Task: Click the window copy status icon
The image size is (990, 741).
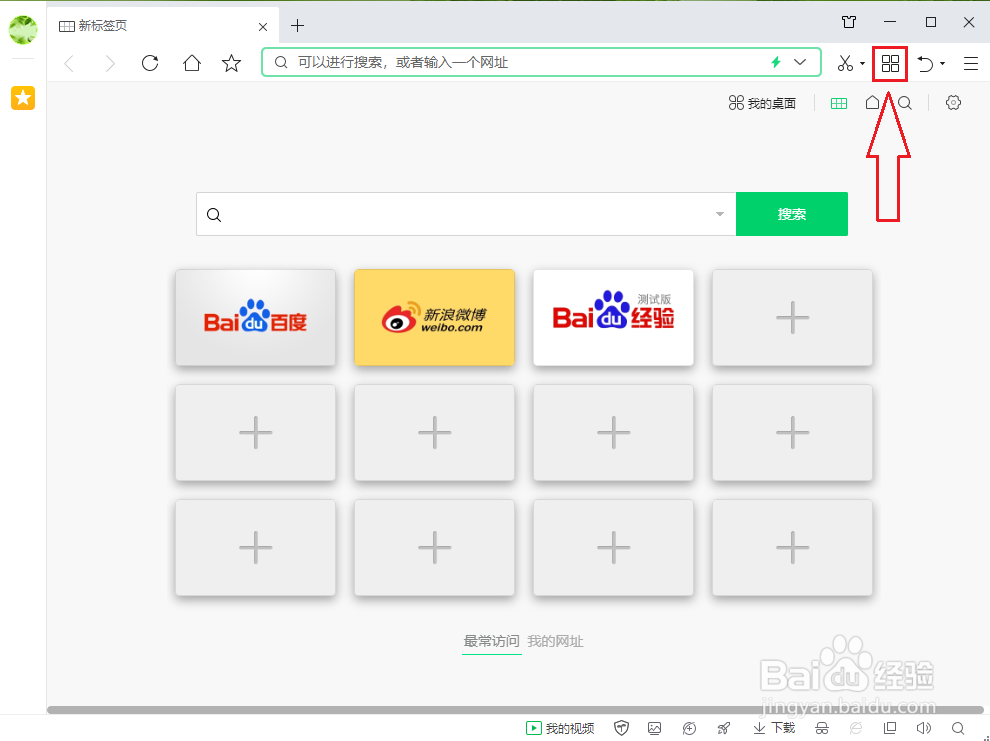Action: pos(890,728)
